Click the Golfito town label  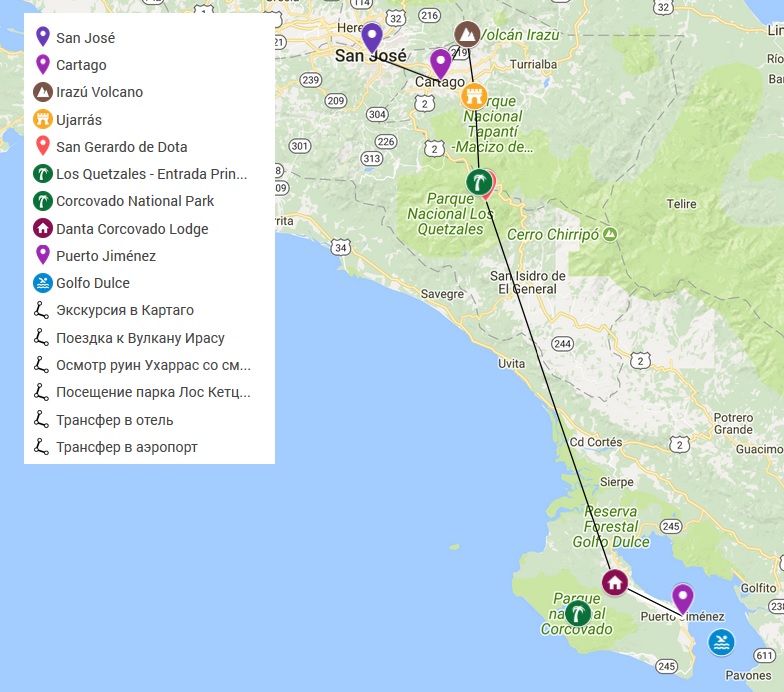[758, 588]
